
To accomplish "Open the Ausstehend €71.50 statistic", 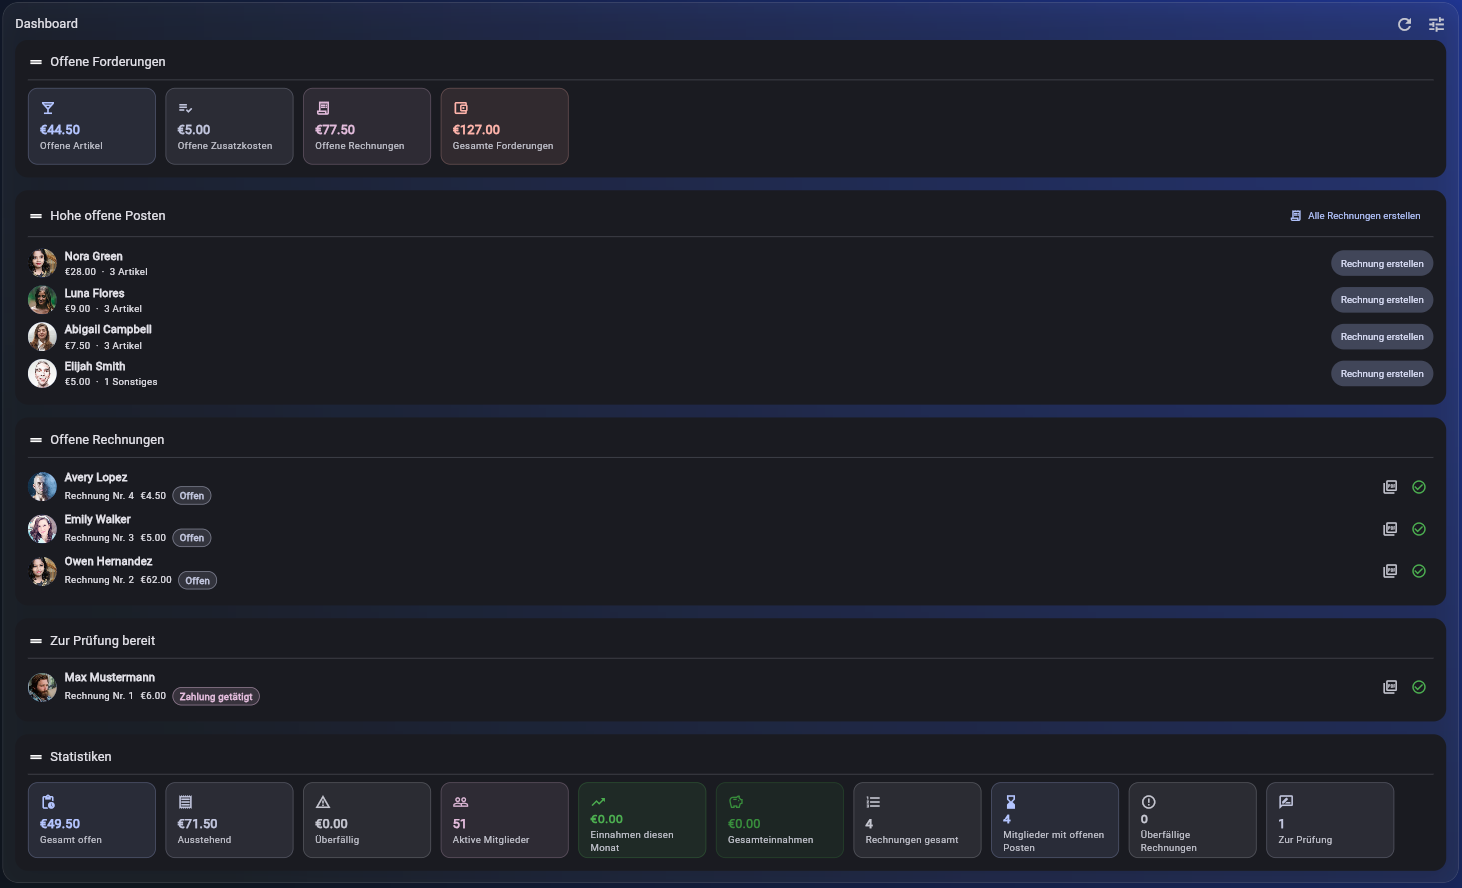I will (x=229, y=820).
